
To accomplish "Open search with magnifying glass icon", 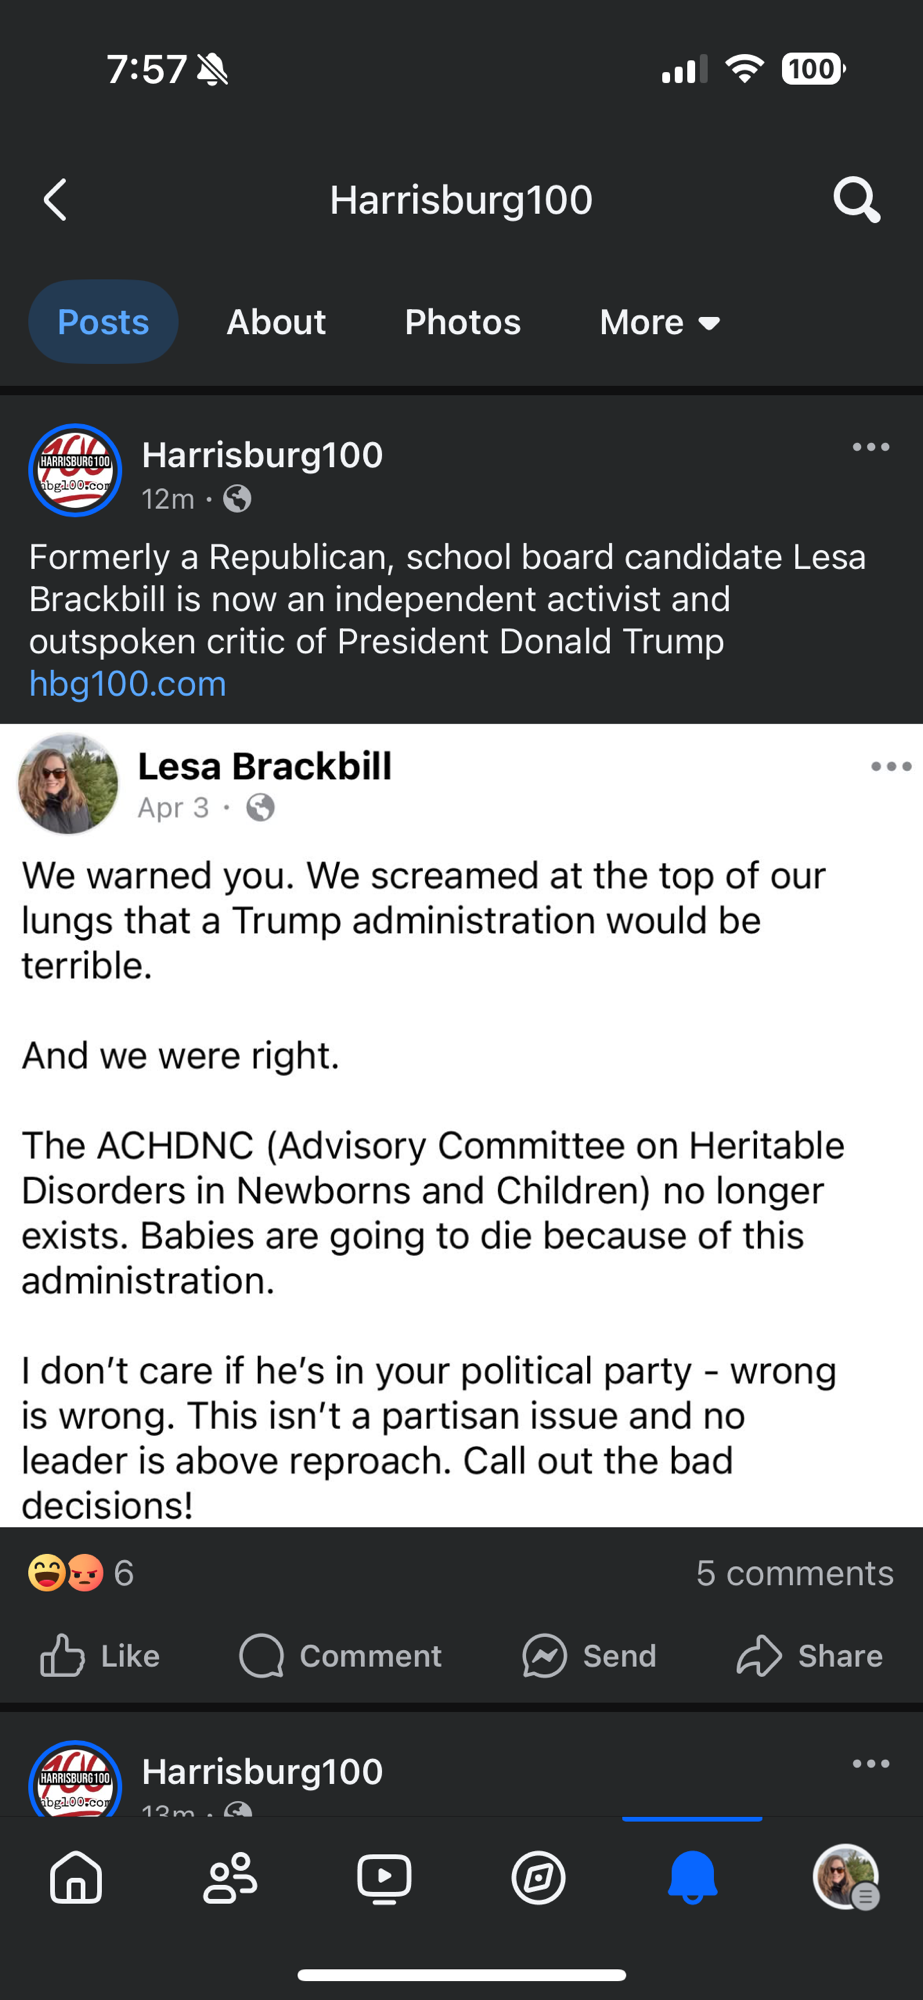I will [x=857, y=200].
